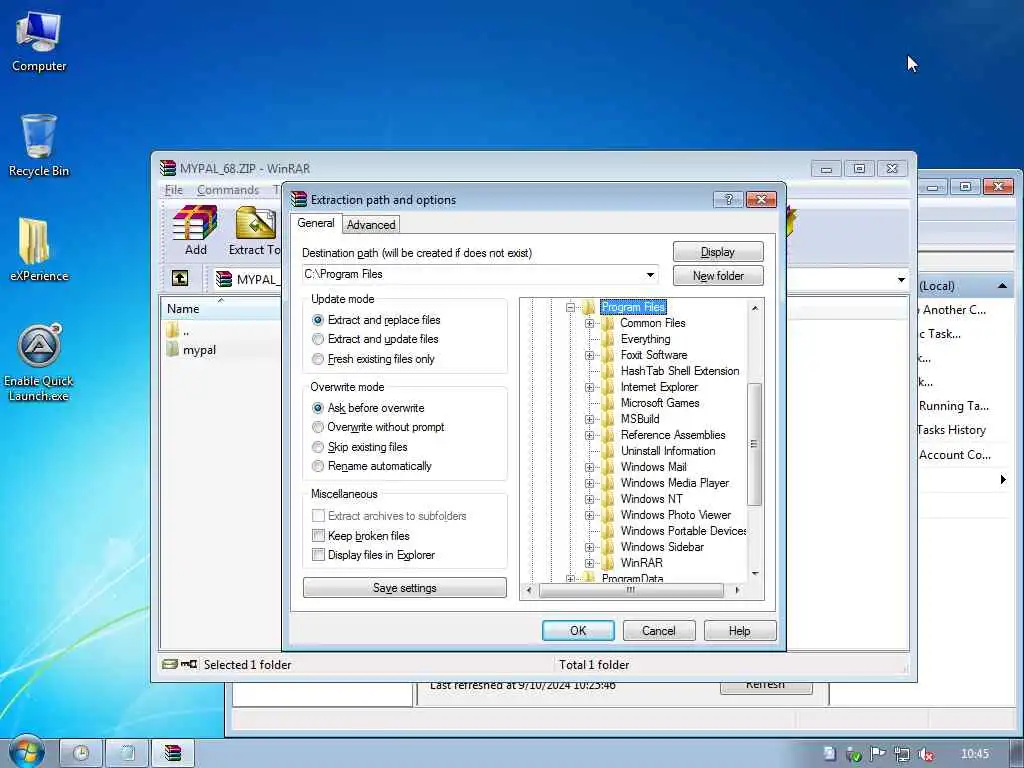
Task: Click the Cancel button
Action: point(658,630)
